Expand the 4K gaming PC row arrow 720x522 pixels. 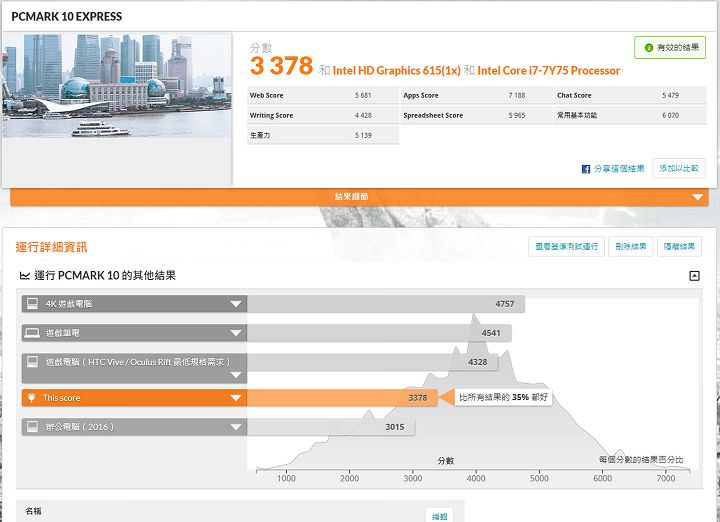tap(236, 303)
